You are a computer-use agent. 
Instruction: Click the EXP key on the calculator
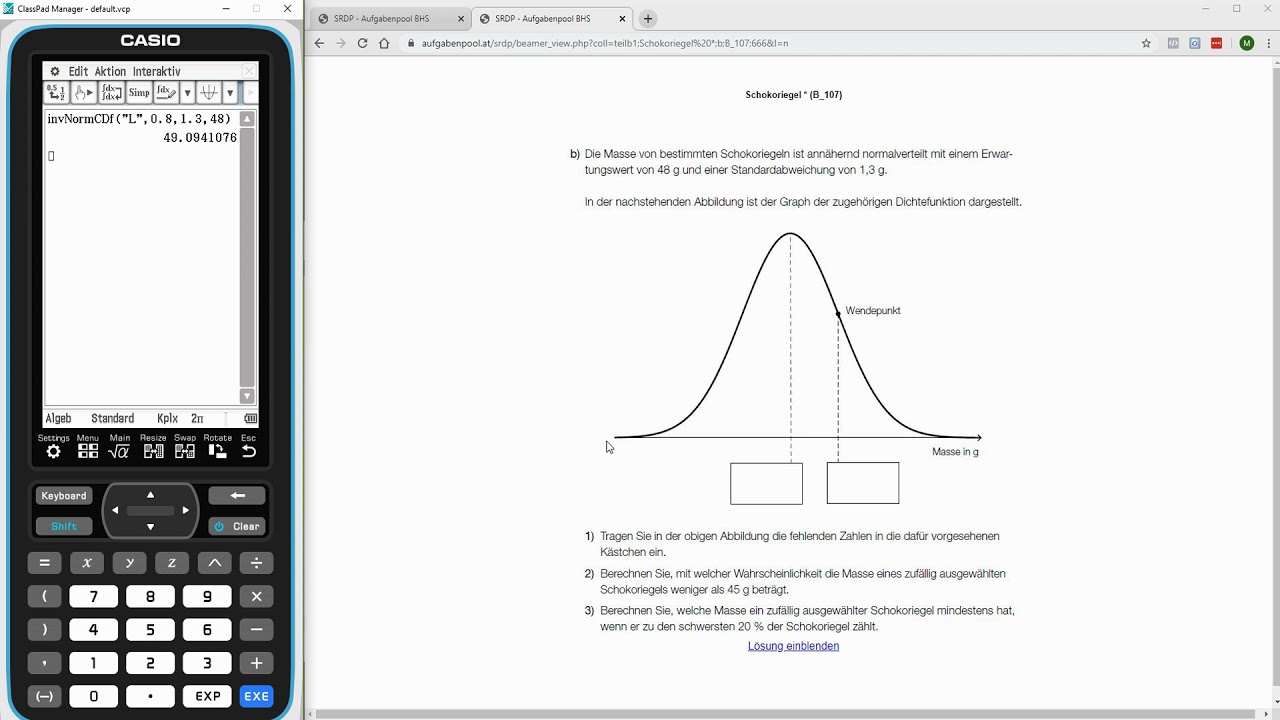pos(208,696)
